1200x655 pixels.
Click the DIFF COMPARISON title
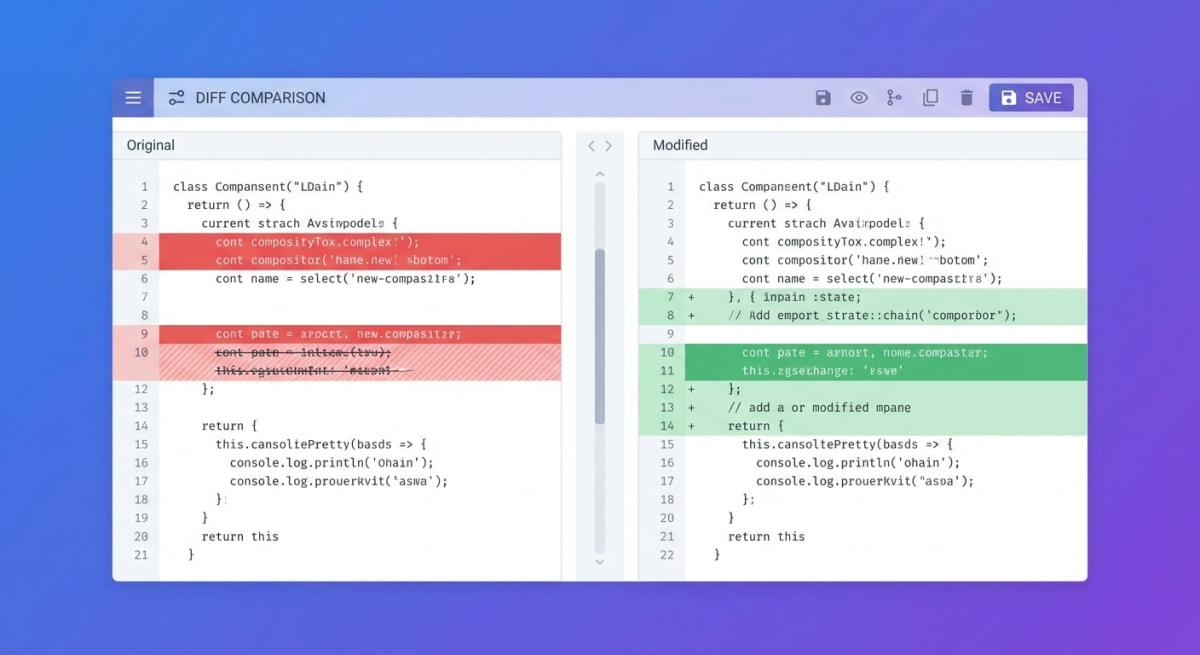click(262, 97)
